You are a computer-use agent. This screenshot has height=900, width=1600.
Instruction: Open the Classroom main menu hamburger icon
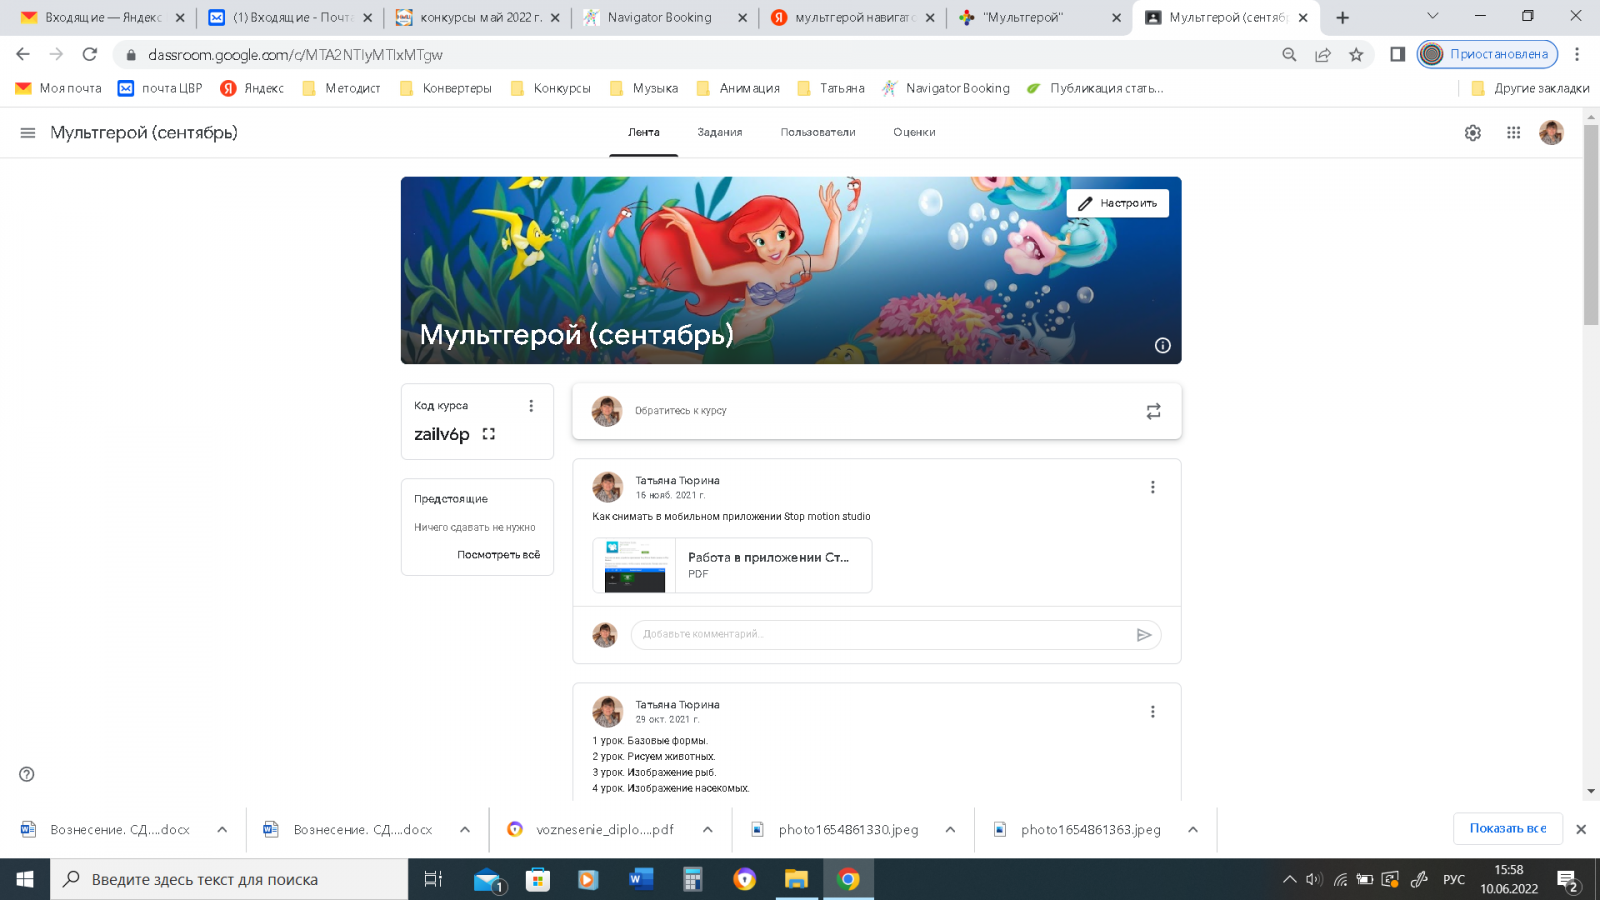(x=28, y=133)
